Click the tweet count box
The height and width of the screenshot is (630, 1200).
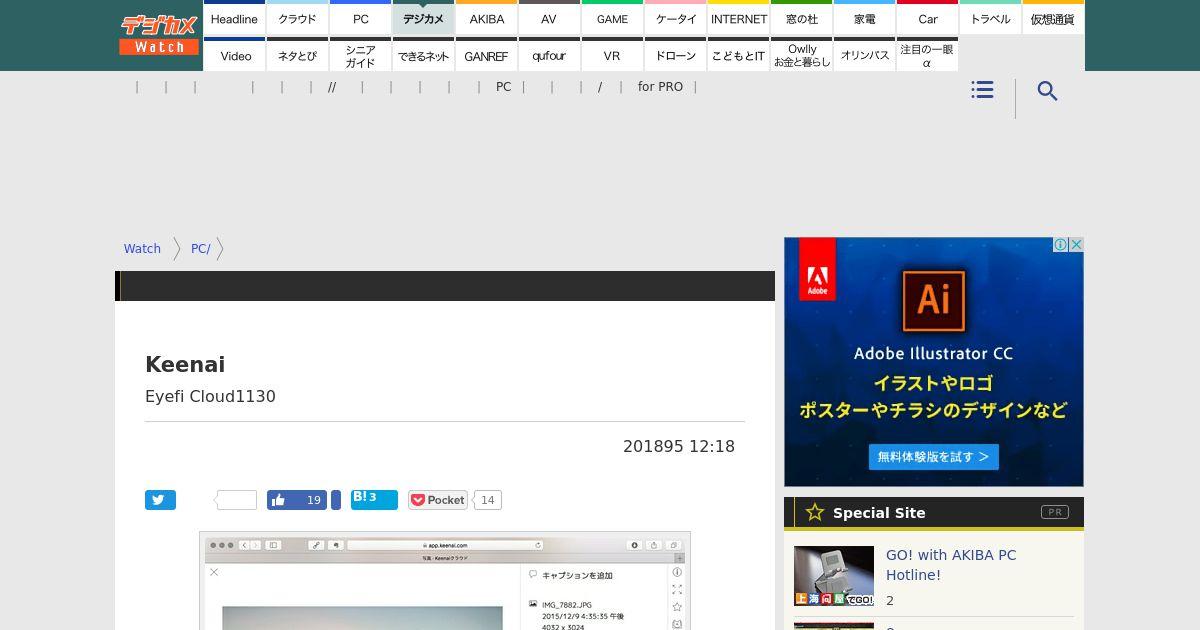237,500
